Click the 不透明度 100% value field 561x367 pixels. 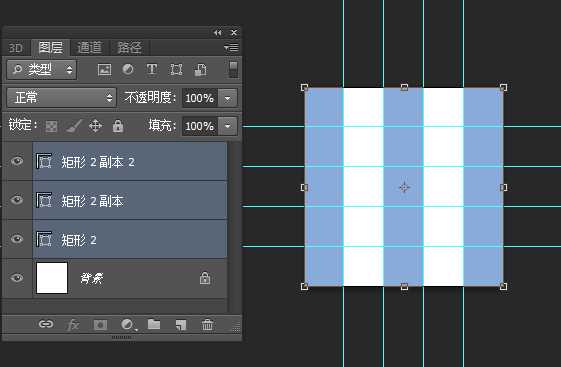200,98
